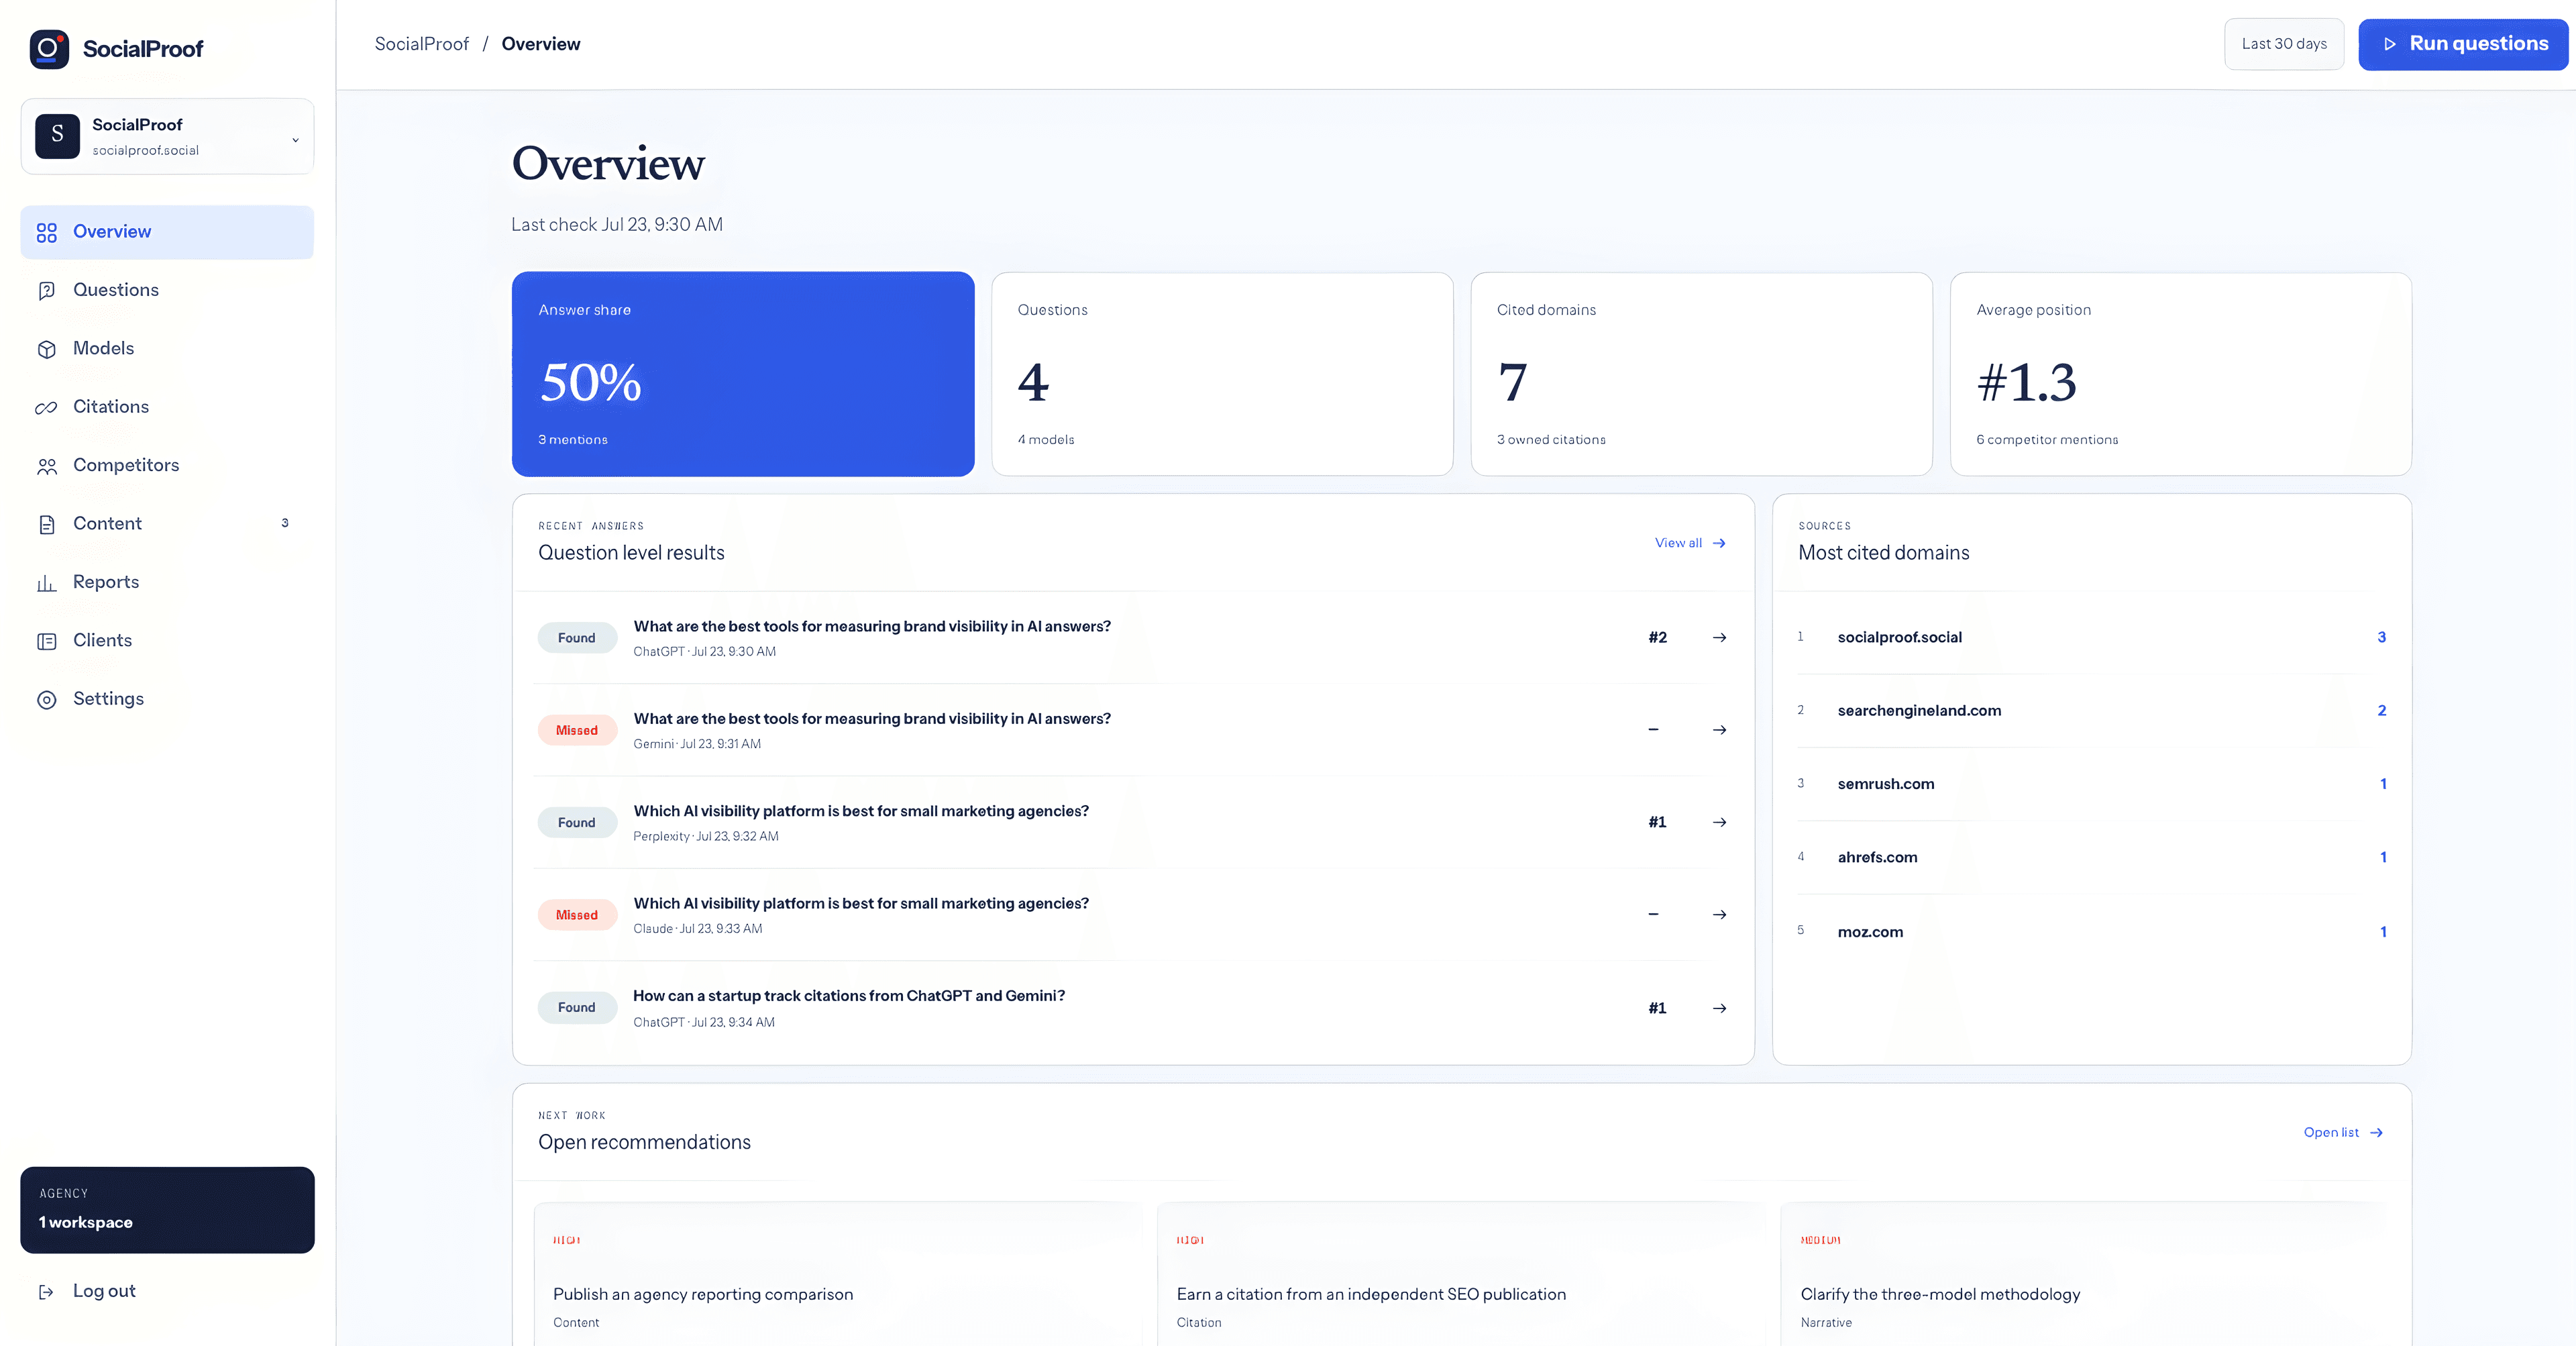Click the Overview breadcrumb text
The width and height of the screenshot is (2576, 1346).
tap(541, 44)
